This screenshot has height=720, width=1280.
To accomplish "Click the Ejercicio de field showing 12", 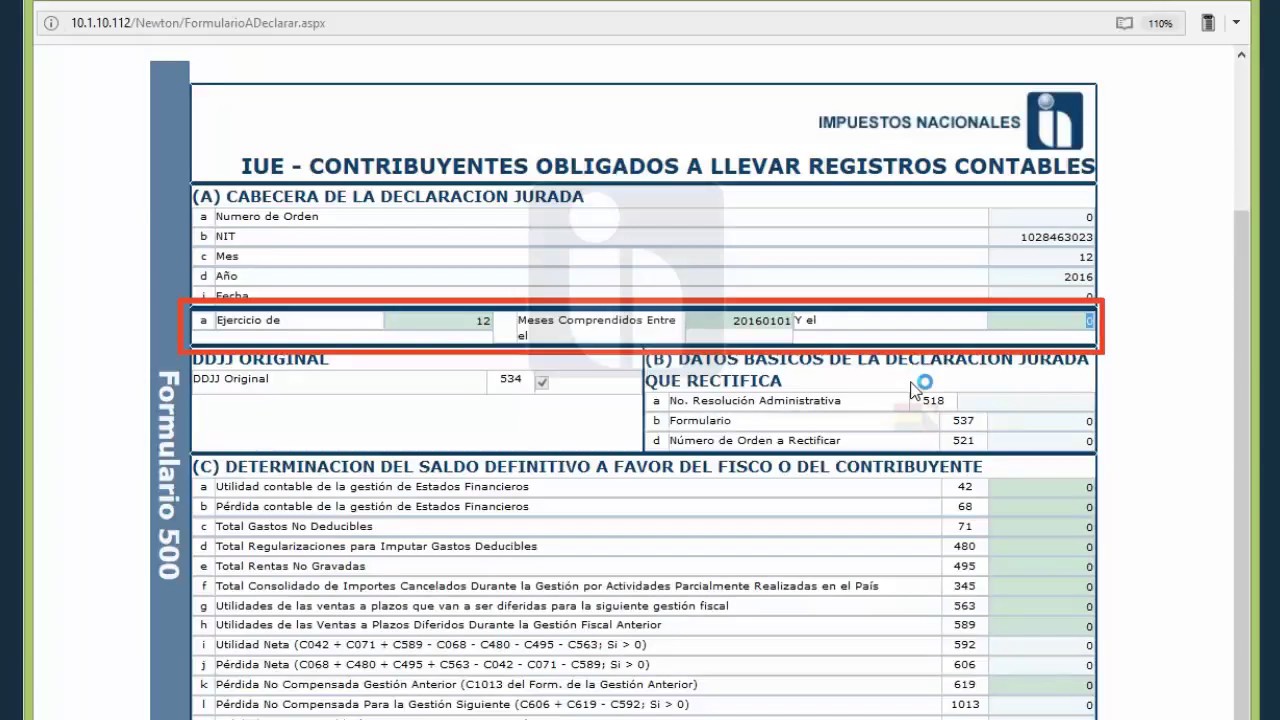I will tap(438, 321).
